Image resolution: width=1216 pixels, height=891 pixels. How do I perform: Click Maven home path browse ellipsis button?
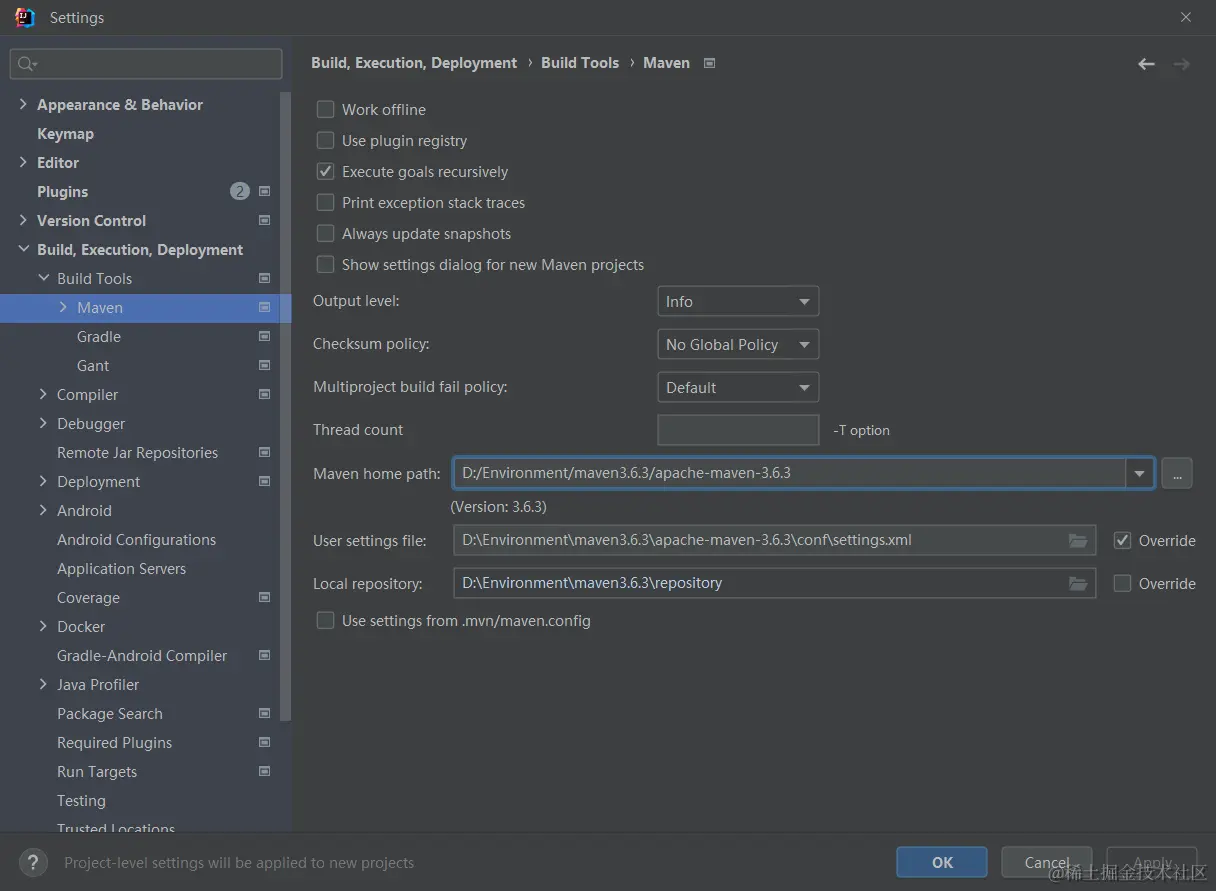coord(1177,473)
